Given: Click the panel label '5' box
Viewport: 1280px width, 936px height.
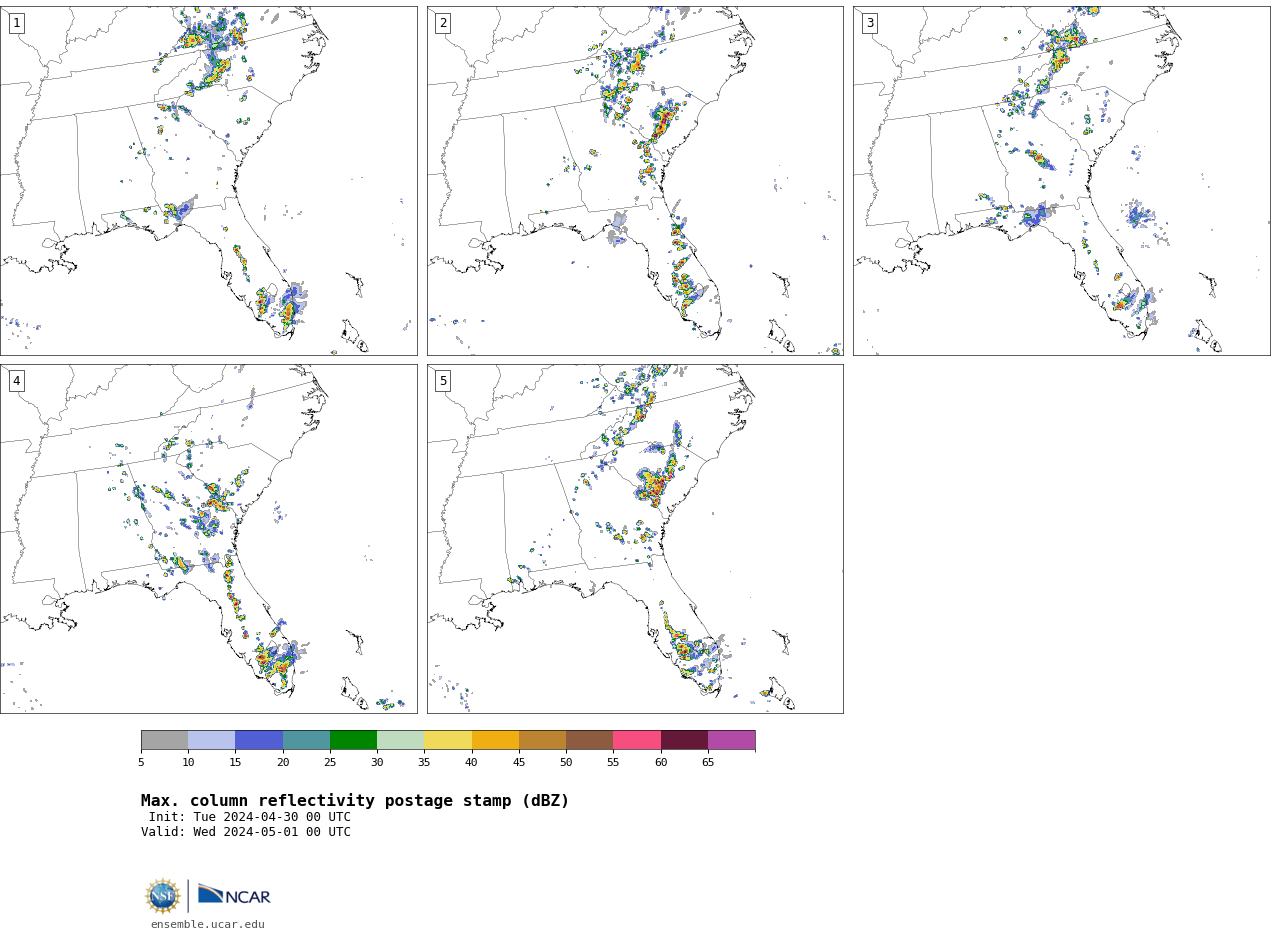Looking at the screenshot, I should [x=443, y=381].
